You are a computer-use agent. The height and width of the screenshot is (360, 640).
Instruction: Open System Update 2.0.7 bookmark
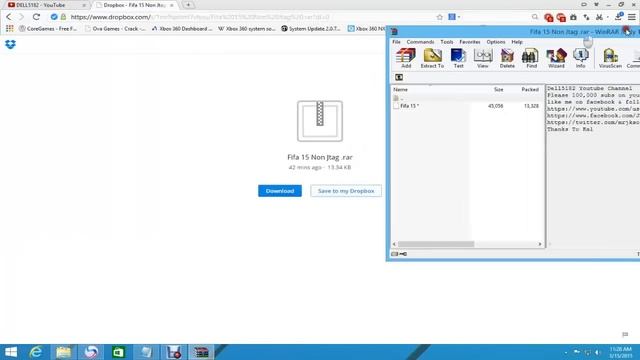coord(311,29)
